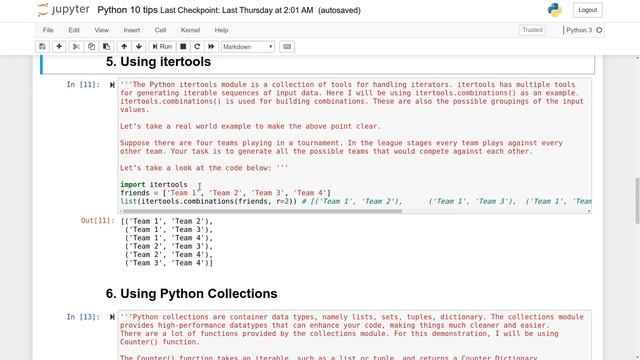
Task: Open the Insert menu
Action: [x=132, y=30]
